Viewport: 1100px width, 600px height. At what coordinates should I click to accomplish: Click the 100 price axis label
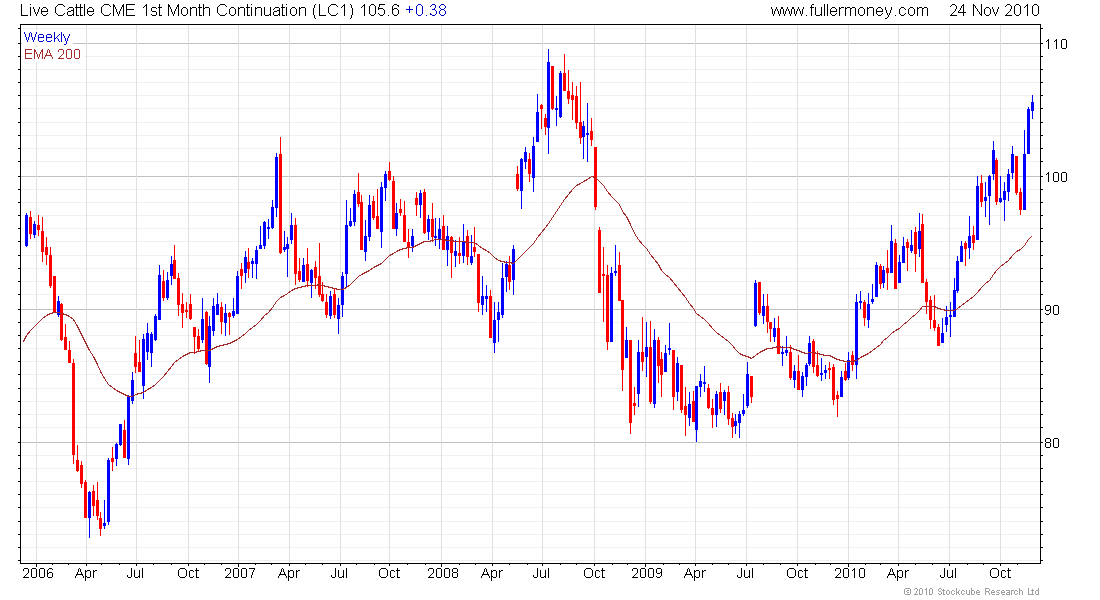(1056, 177)
